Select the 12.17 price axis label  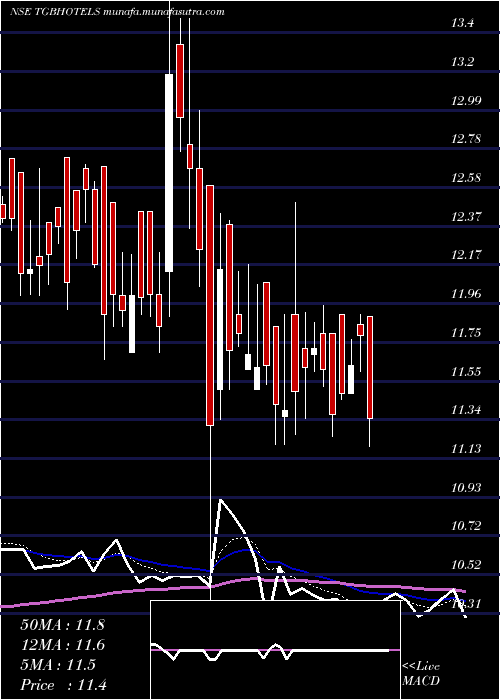click(x=466, y=256)
